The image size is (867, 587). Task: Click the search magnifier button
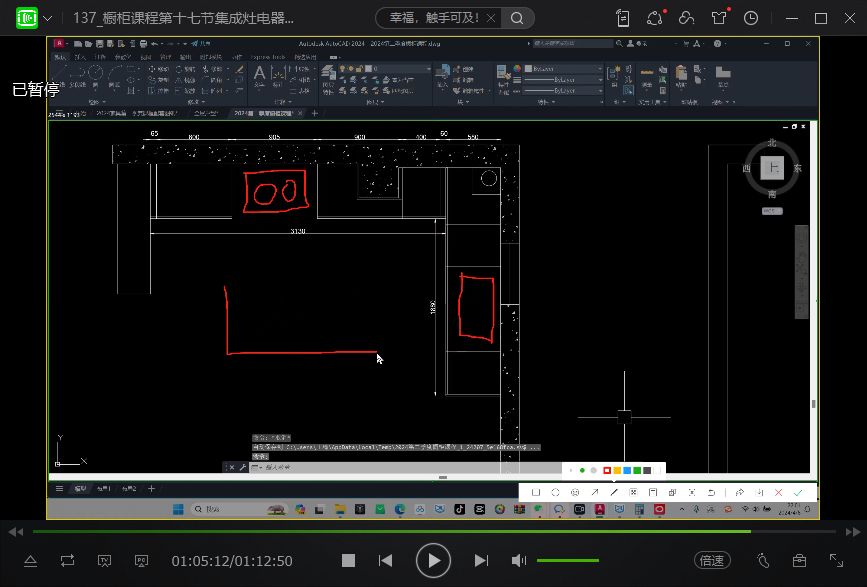pos(516,18)
